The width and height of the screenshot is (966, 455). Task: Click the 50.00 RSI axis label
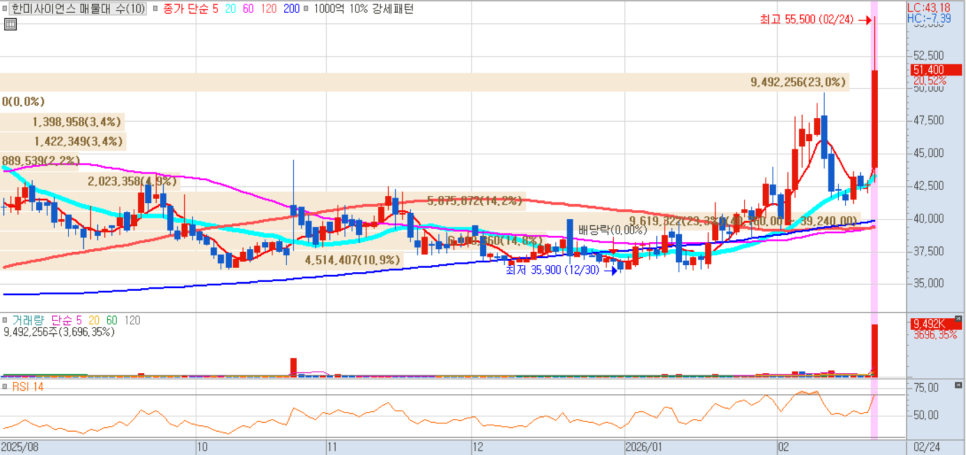coord(926,415)
